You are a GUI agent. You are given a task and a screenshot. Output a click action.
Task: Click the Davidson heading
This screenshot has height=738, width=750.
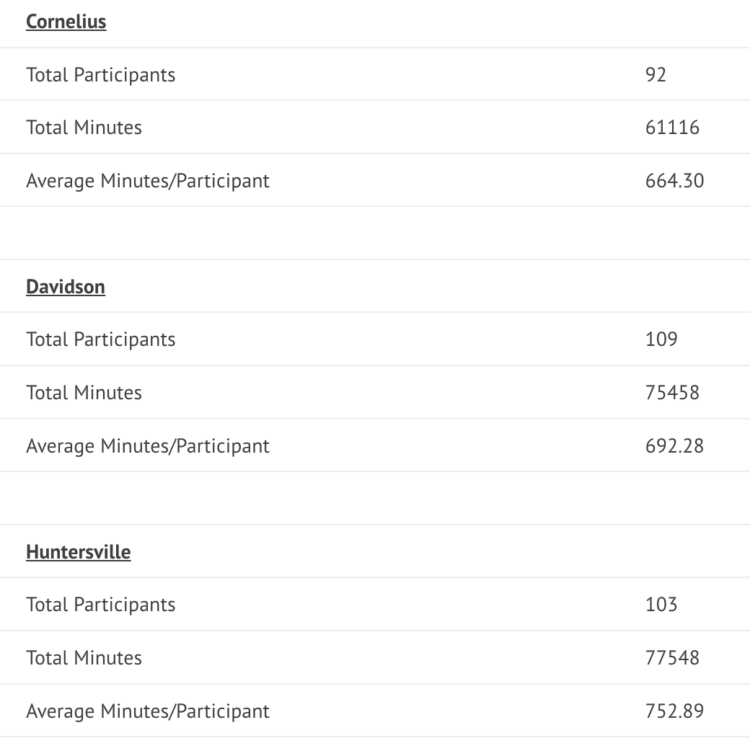(66, 287)
